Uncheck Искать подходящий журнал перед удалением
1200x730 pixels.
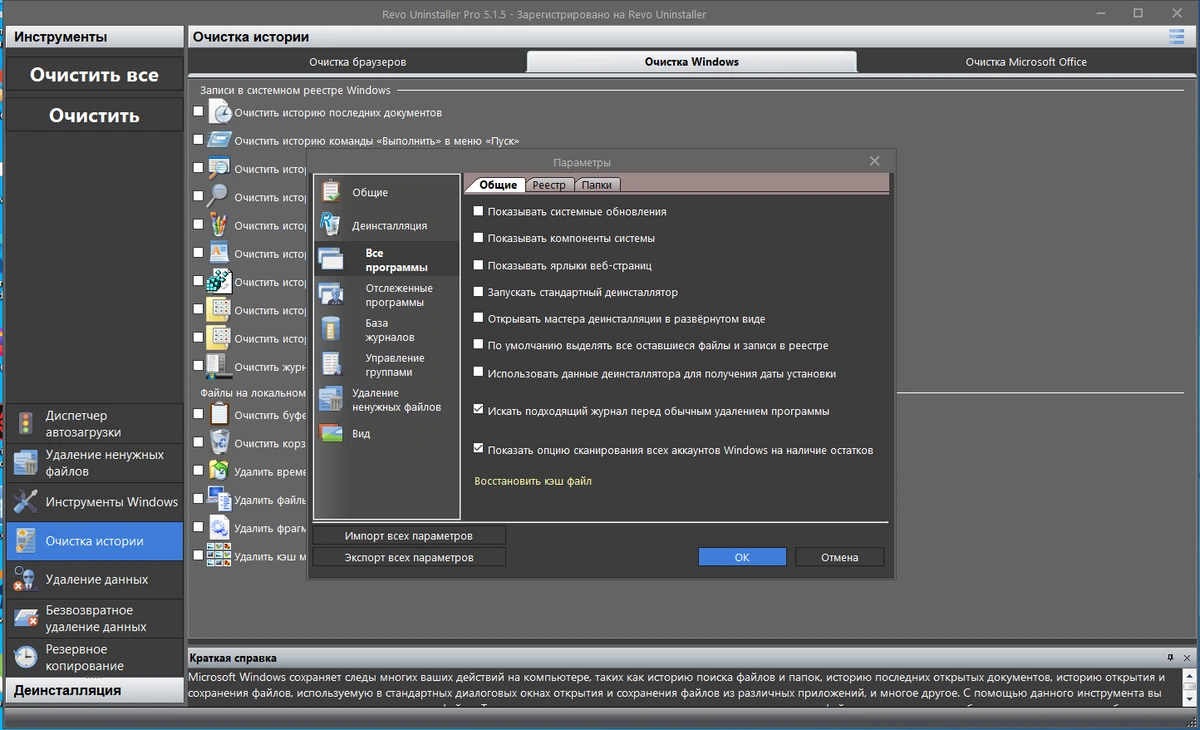click(x=479, y=410)
